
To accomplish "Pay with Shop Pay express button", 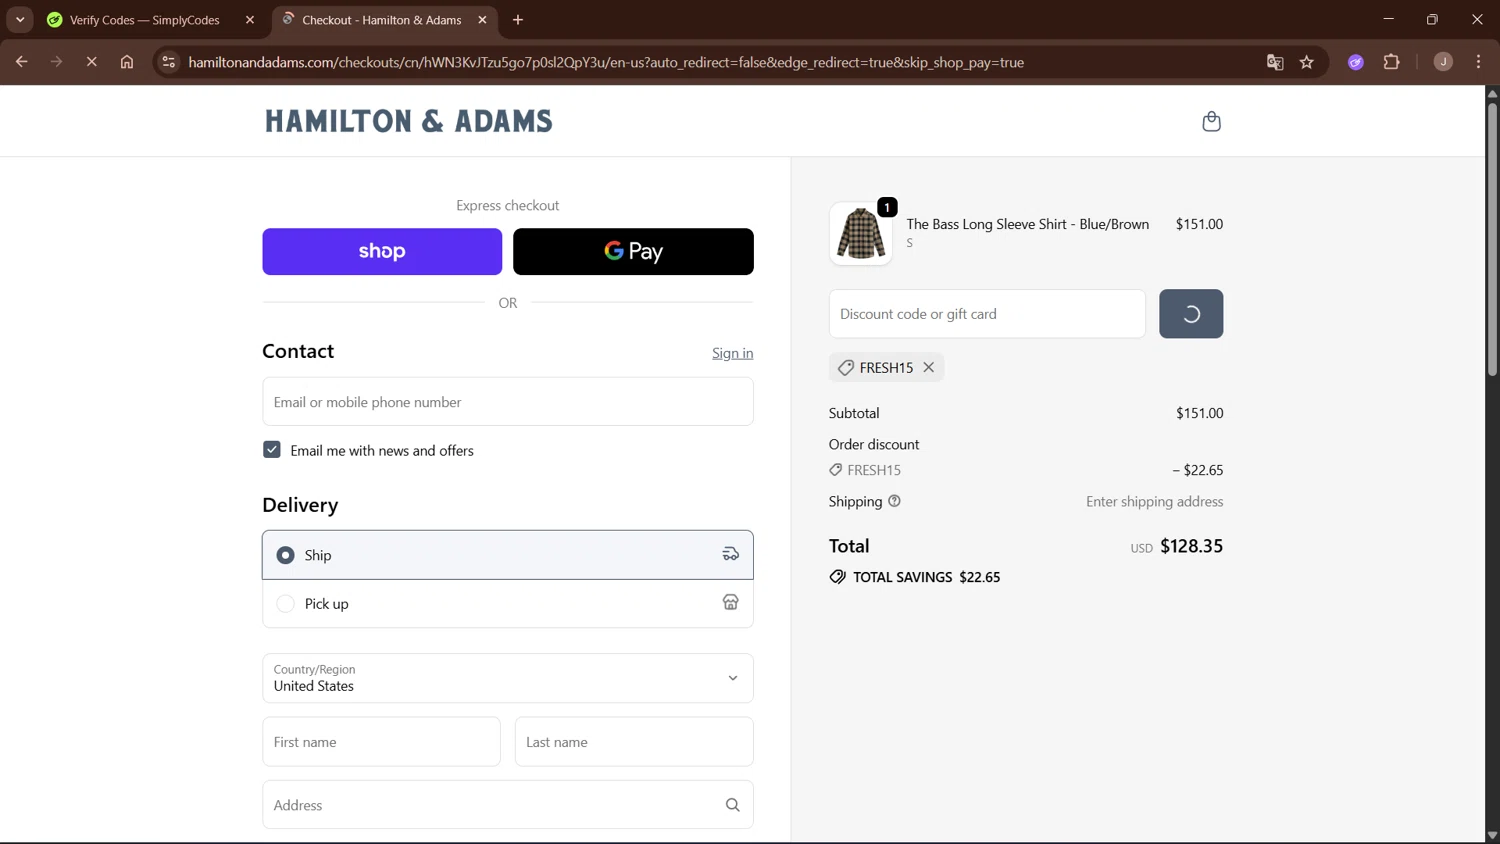I will [x=382, y=251].
